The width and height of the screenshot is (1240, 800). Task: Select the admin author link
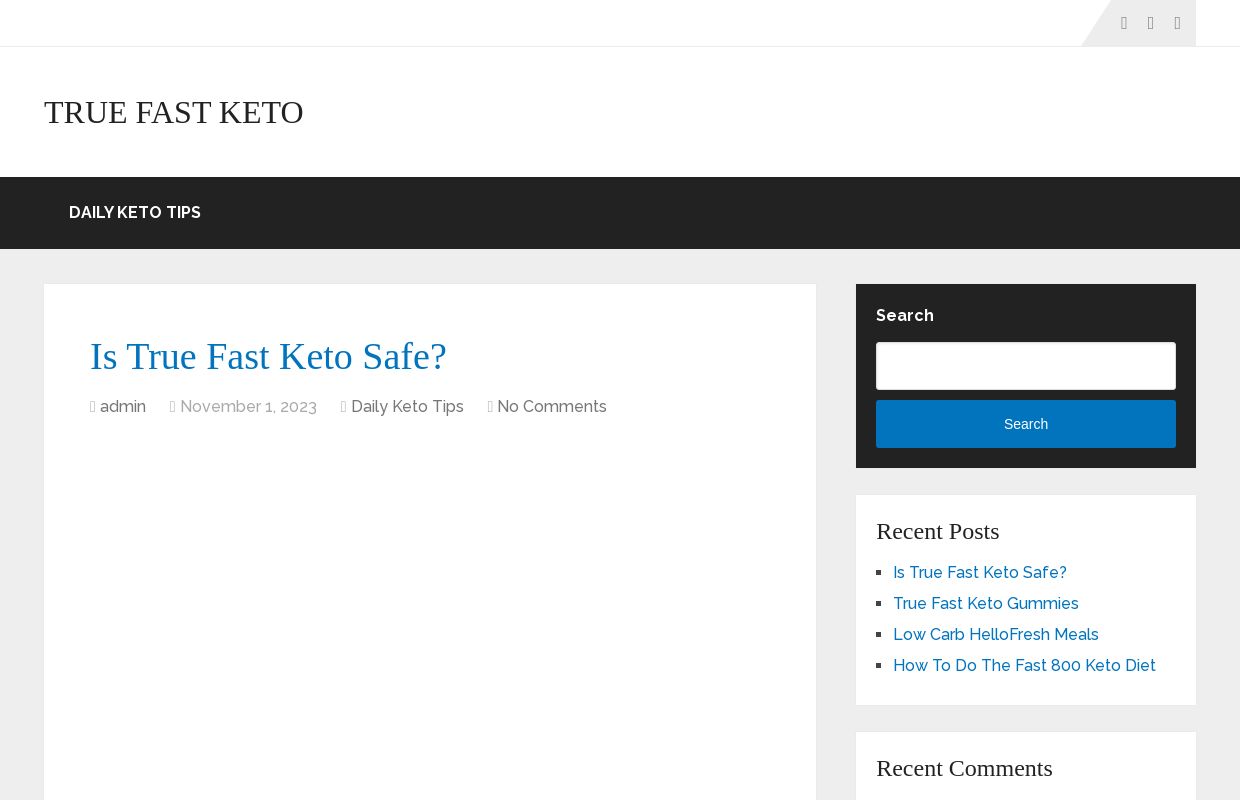(123, 407)
